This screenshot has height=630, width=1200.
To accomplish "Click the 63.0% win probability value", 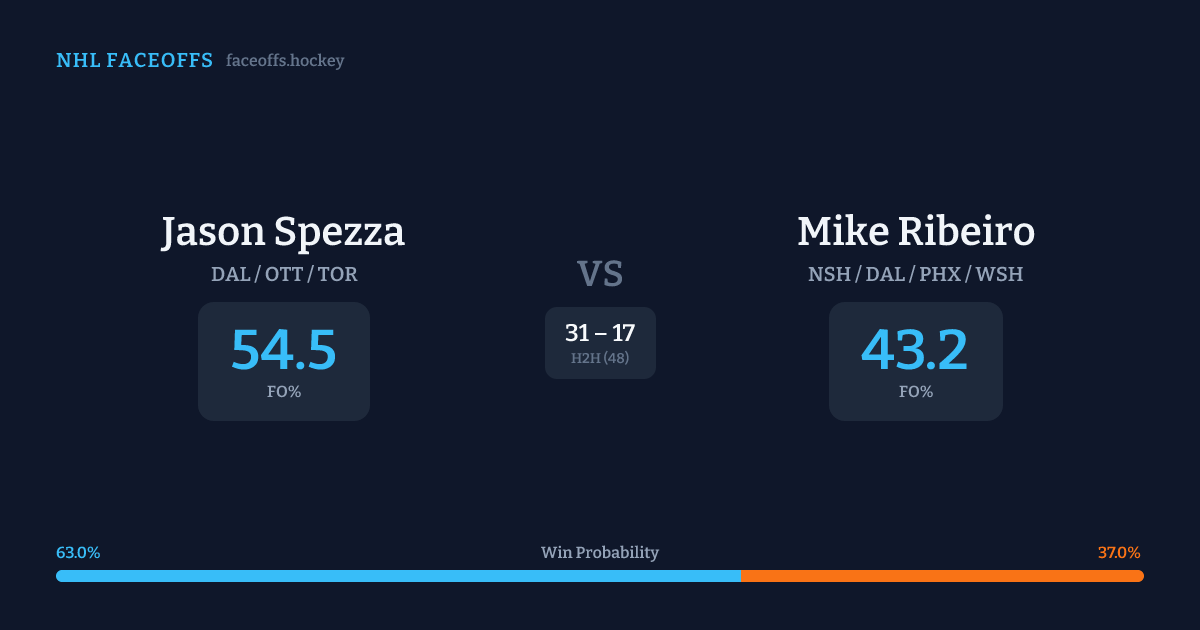I will coord(78,553).
